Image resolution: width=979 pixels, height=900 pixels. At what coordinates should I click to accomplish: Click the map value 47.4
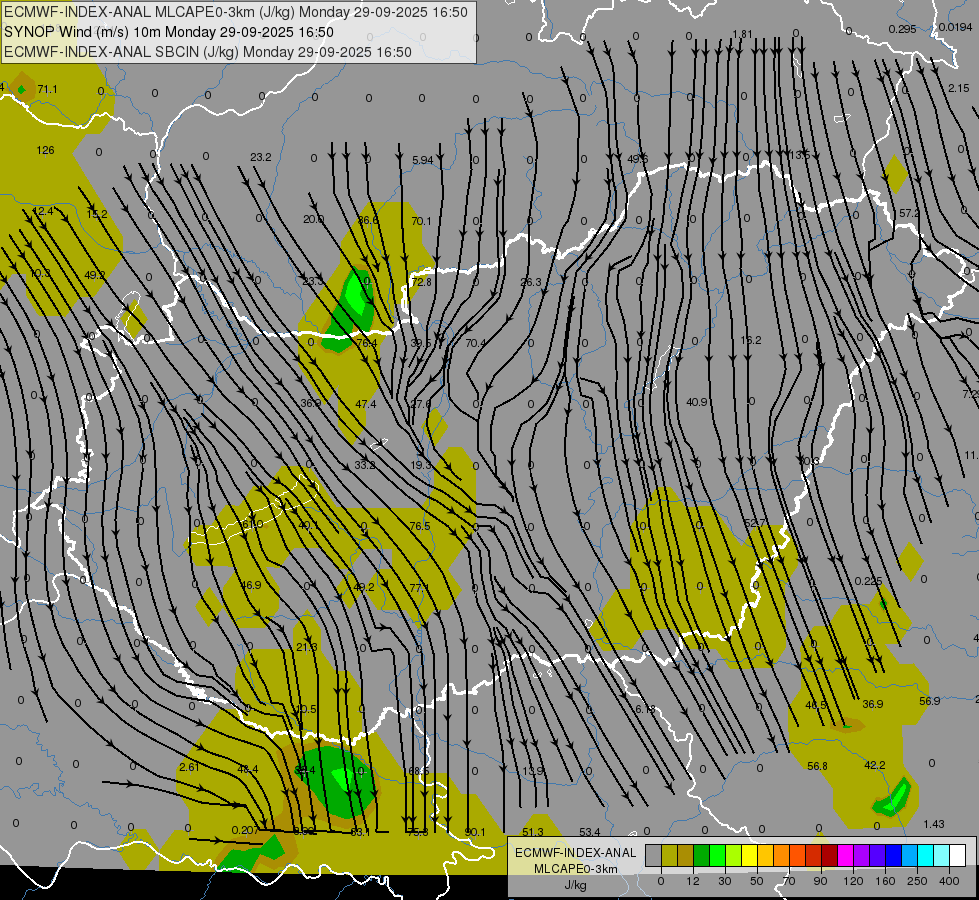[365, 405]
